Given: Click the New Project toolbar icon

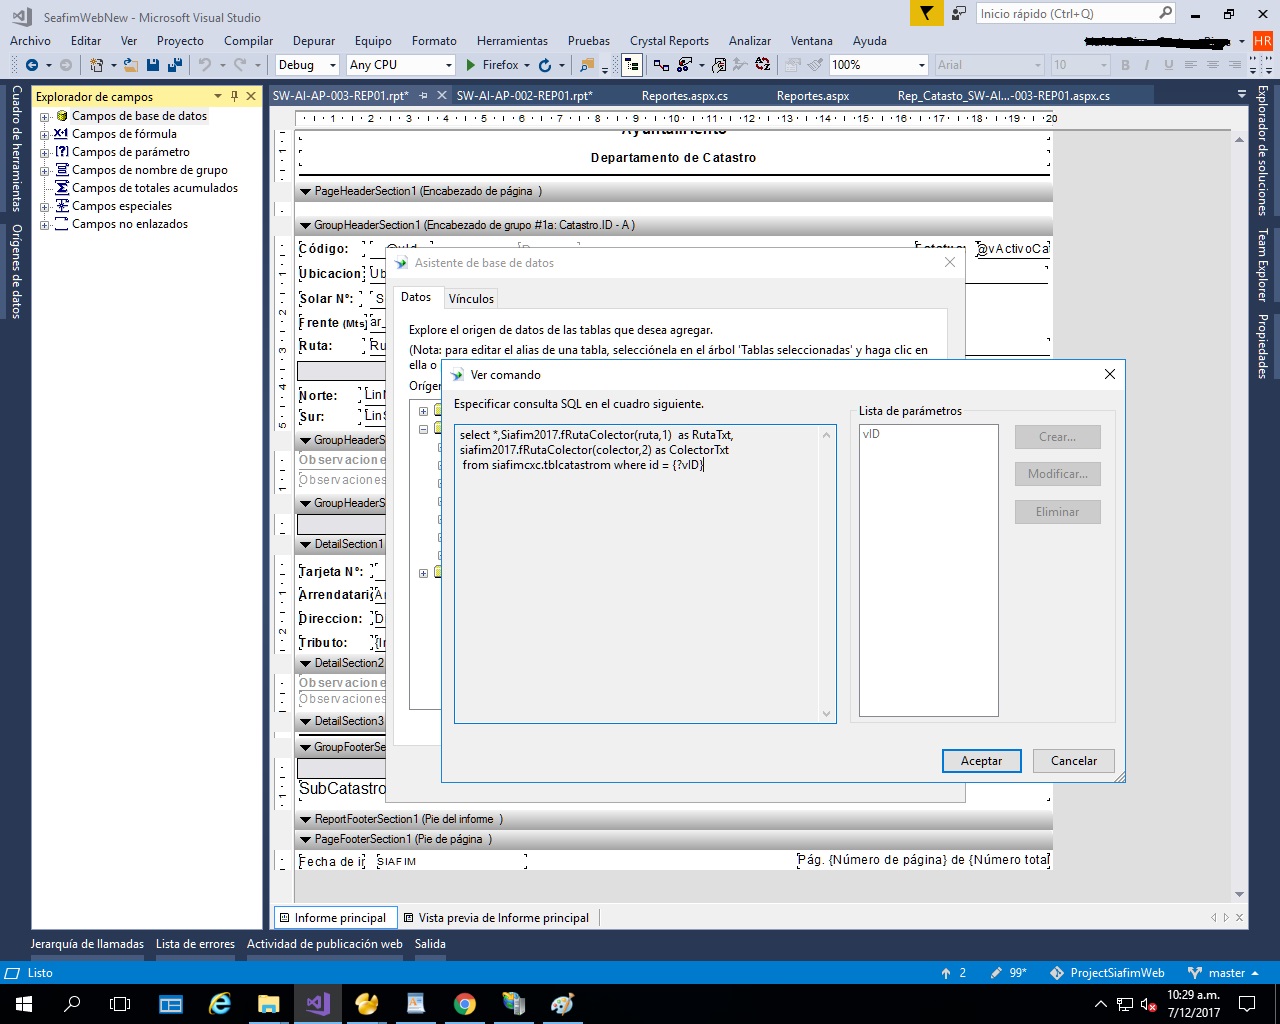Looking at the screenshot, I should (x=96, y=65).
